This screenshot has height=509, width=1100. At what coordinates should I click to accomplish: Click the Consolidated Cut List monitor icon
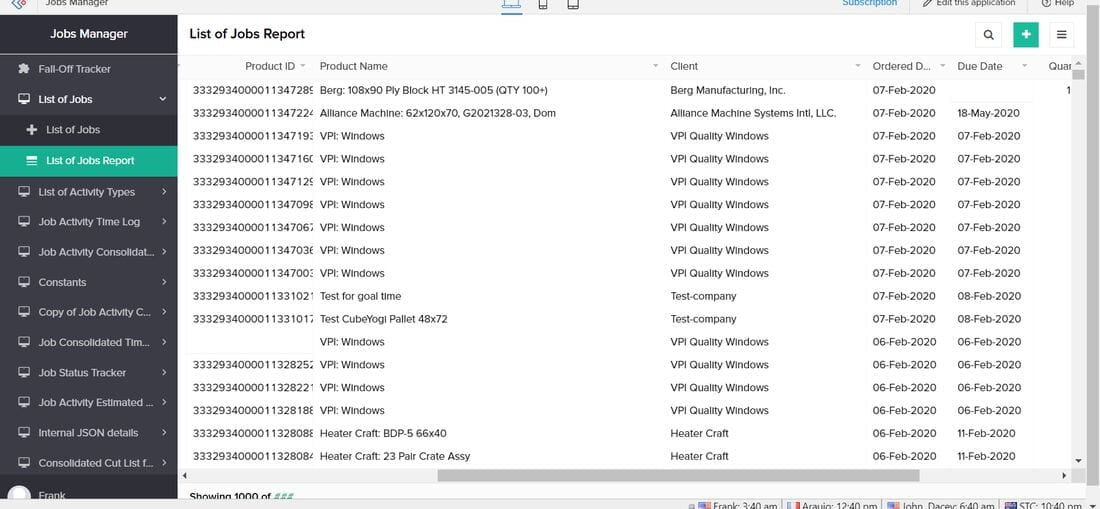(x=24, y=463)
